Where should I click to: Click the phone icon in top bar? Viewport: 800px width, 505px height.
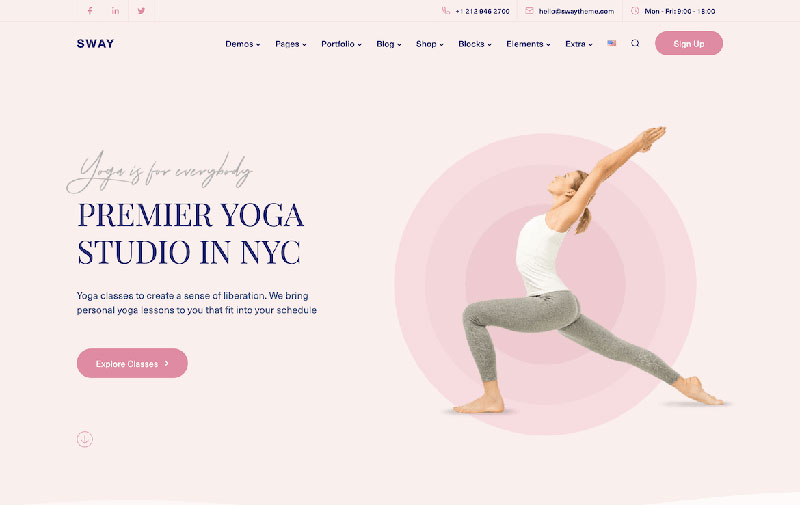click(445, 11)
